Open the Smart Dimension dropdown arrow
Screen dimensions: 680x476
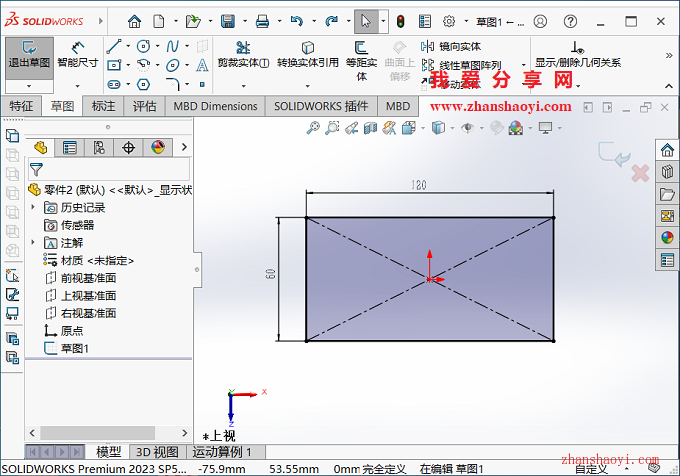click(78, 86)
